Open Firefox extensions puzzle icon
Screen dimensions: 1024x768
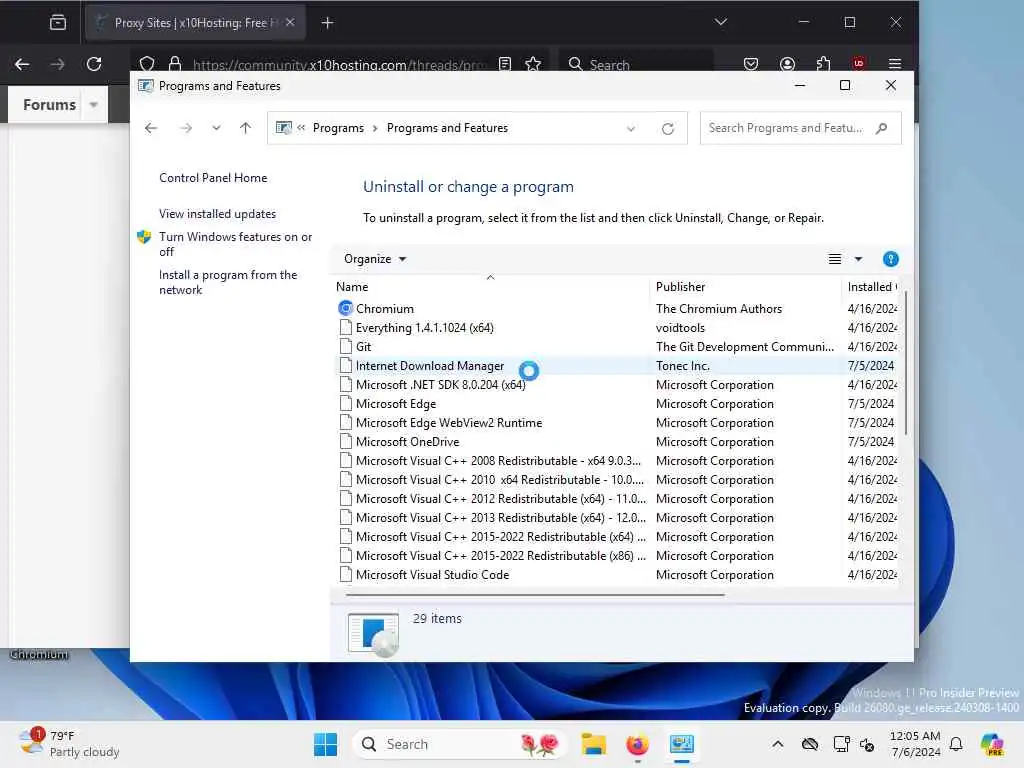click(x=823, y=64)
